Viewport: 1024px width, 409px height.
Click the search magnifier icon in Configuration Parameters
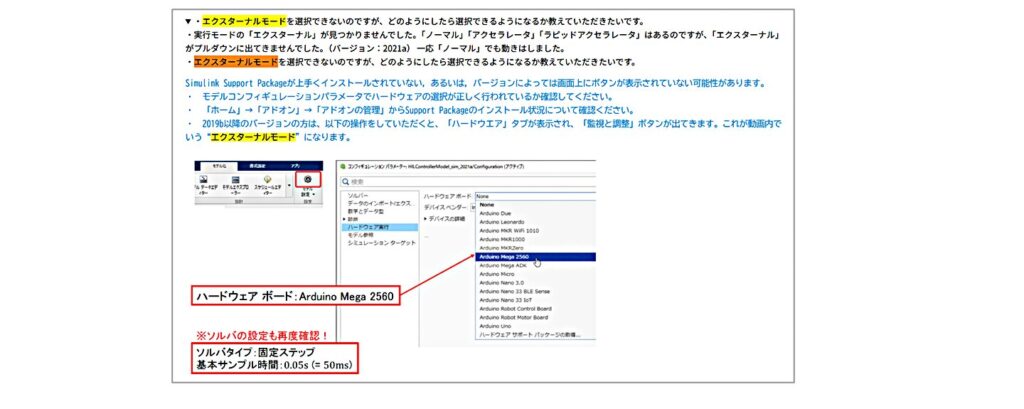346,182
